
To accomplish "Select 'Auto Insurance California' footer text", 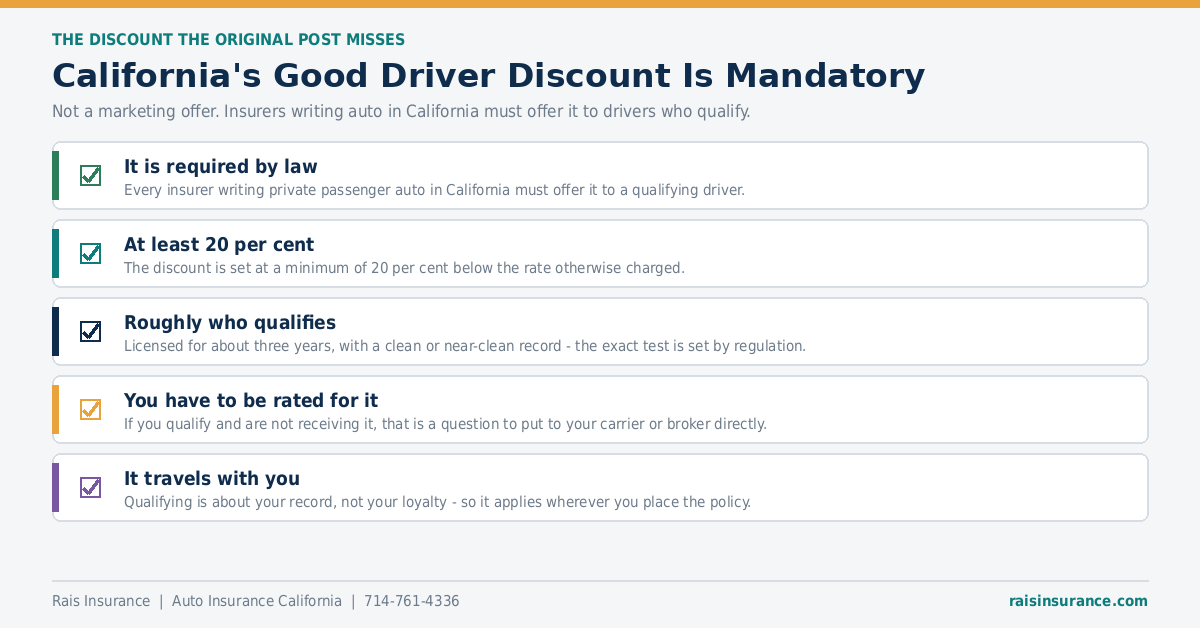I will click(x=257, y=601).
